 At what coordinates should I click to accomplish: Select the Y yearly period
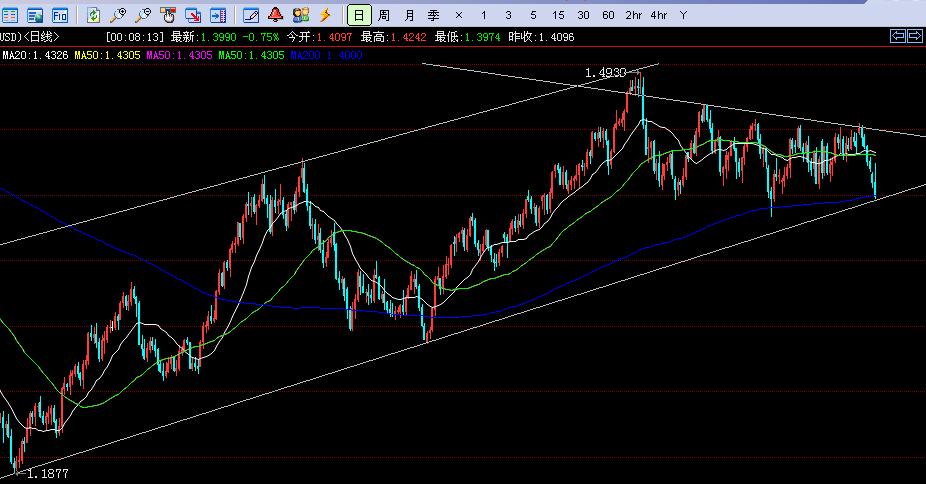pyautogui.click(x=683, y=15)
